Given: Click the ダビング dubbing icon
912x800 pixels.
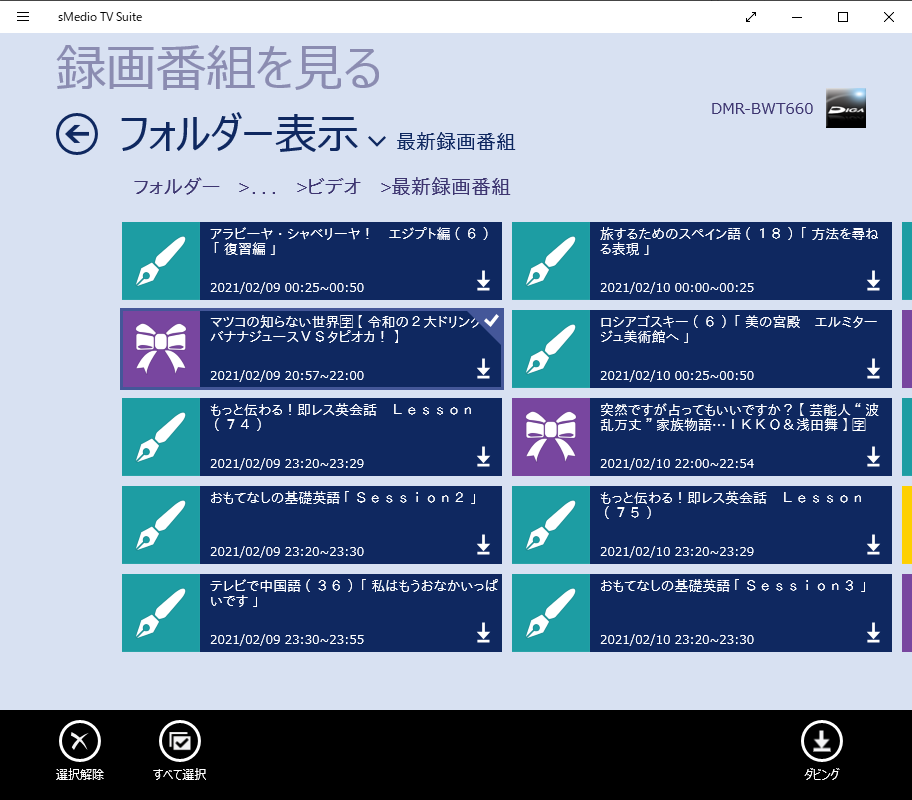Looking at the screenshot, I should (x=821, y=741).
